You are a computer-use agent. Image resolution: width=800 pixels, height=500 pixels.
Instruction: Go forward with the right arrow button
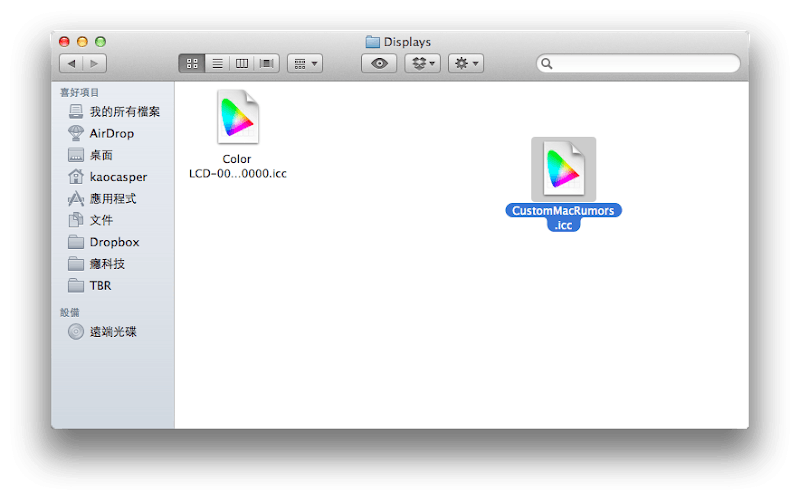click(x=94, y=63)
